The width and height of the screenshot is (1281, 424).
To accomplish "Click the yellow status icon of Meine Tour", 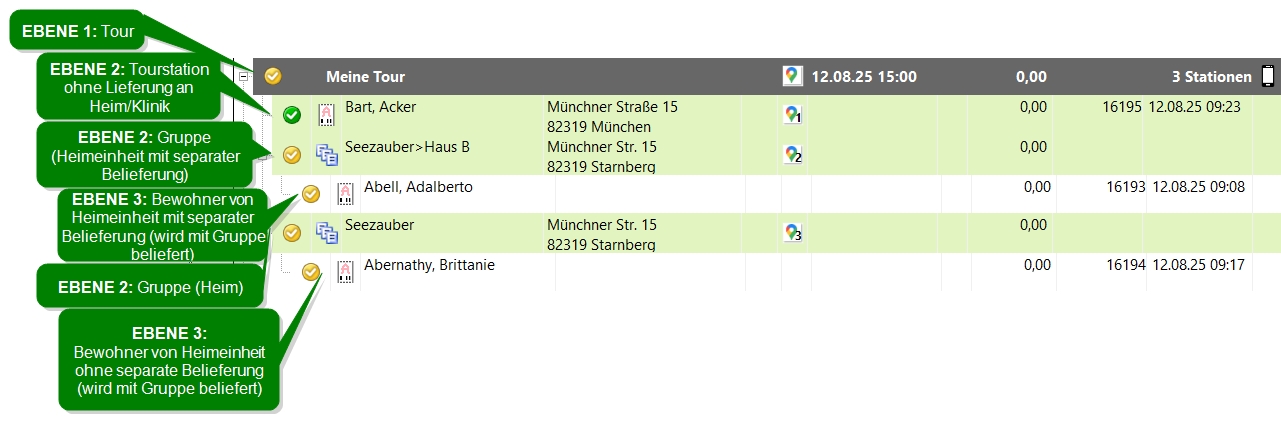I will [x=273, y=75].
